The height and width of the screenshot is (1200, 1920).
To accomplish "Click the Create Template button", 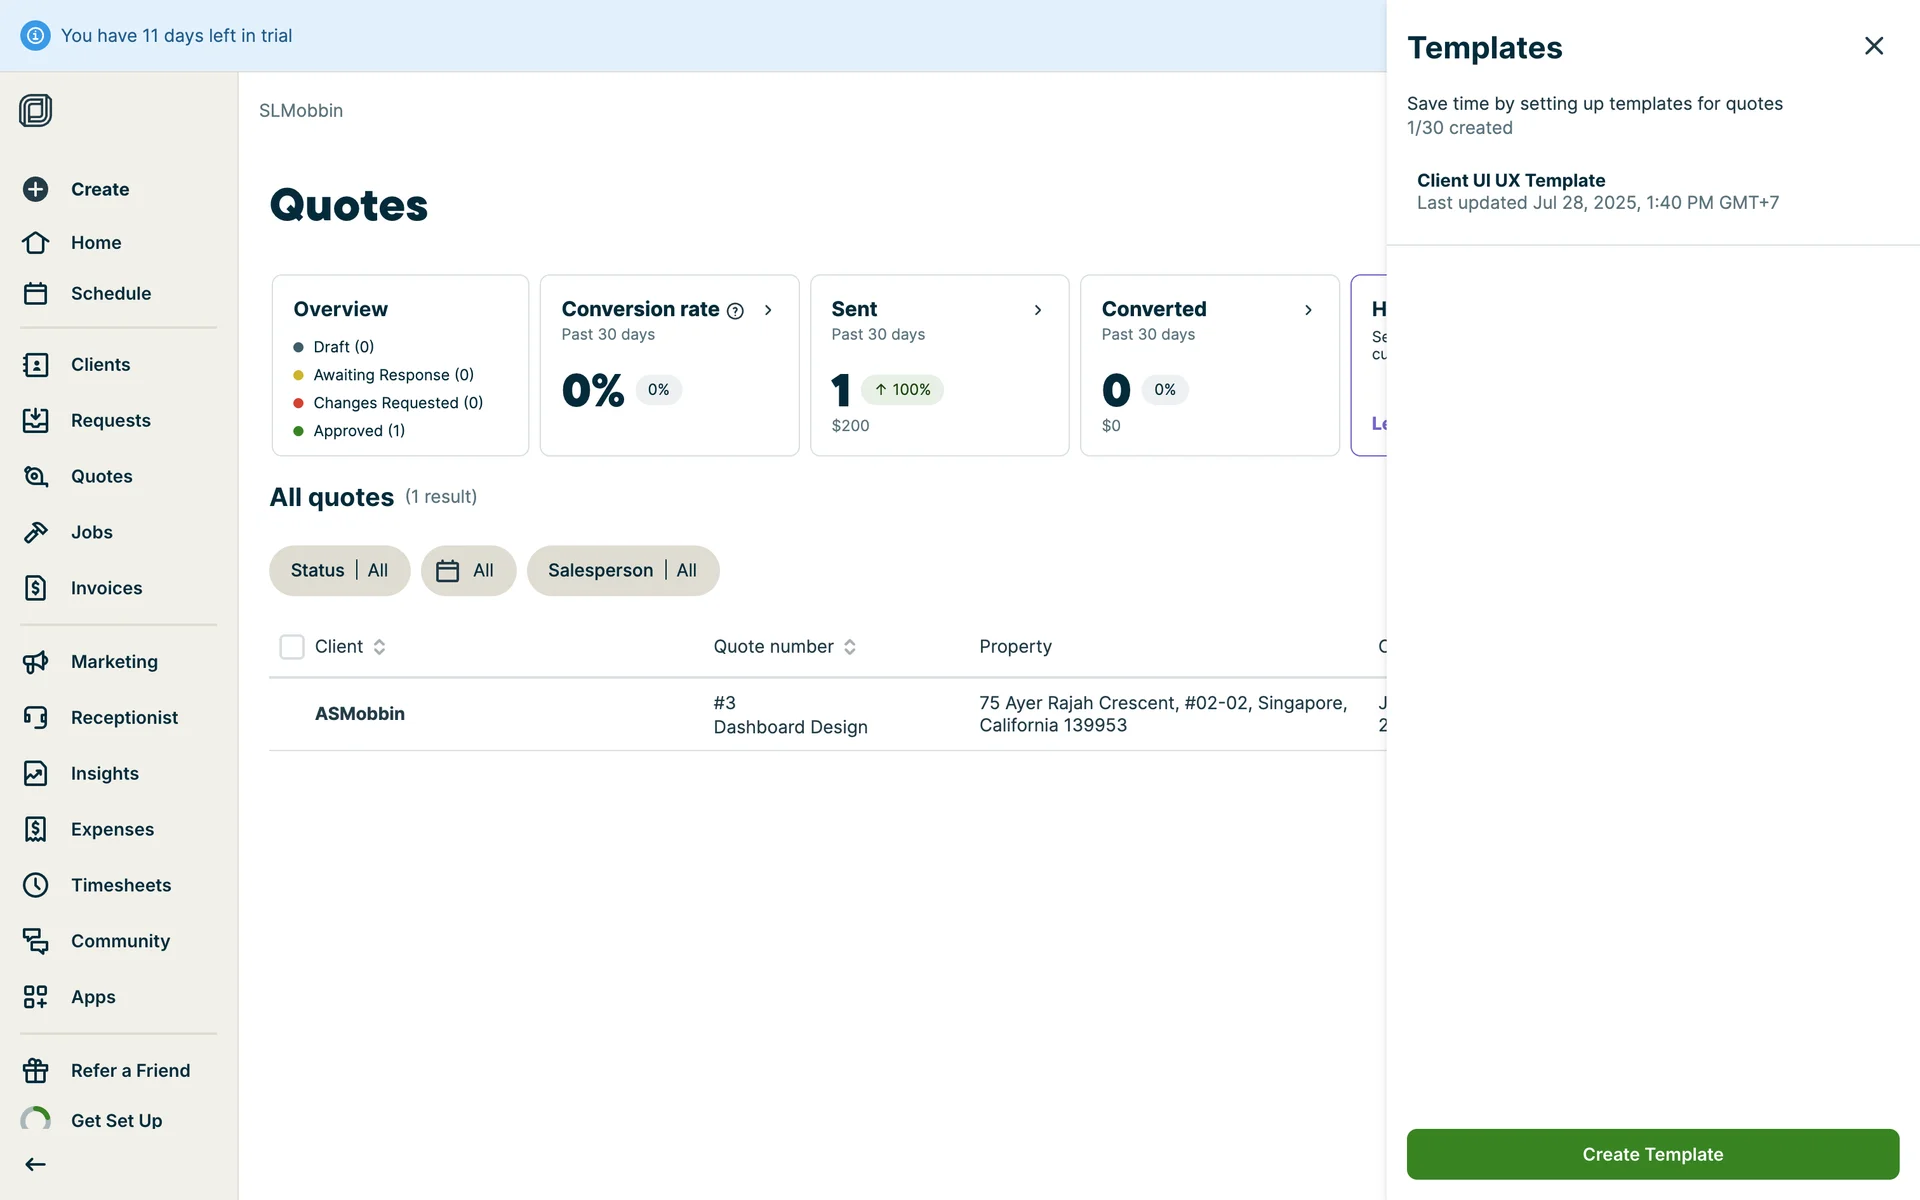I will coord(1652,1154).
